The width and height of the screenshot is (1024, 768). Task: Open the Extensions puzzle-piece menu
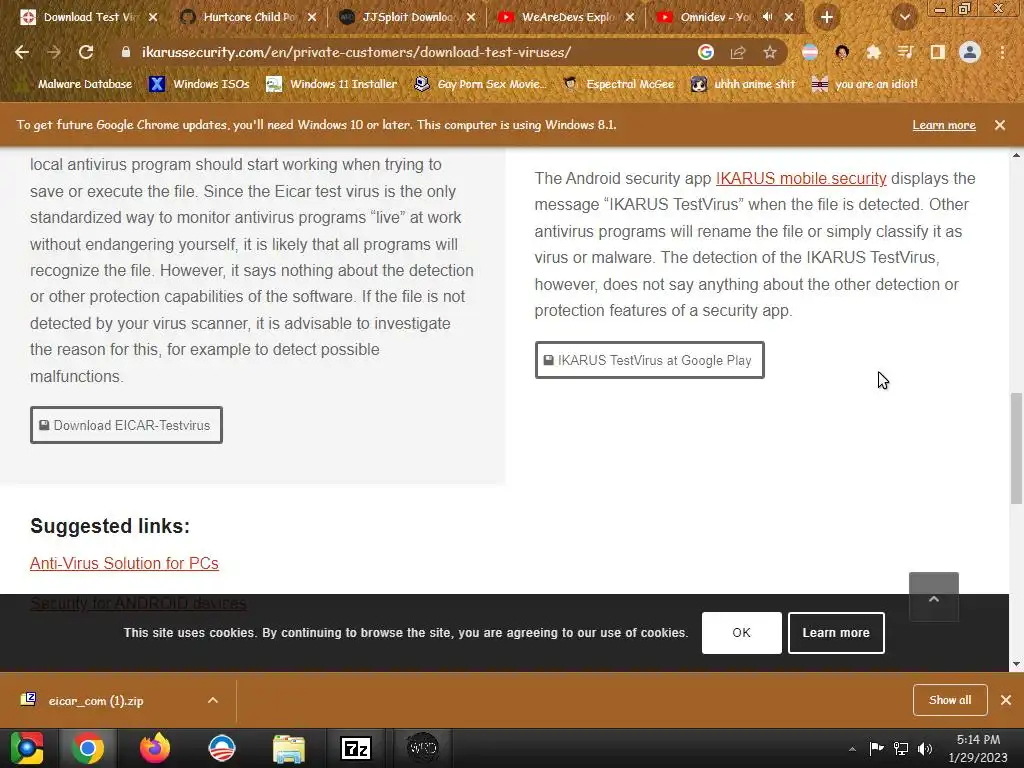(873, 52)
